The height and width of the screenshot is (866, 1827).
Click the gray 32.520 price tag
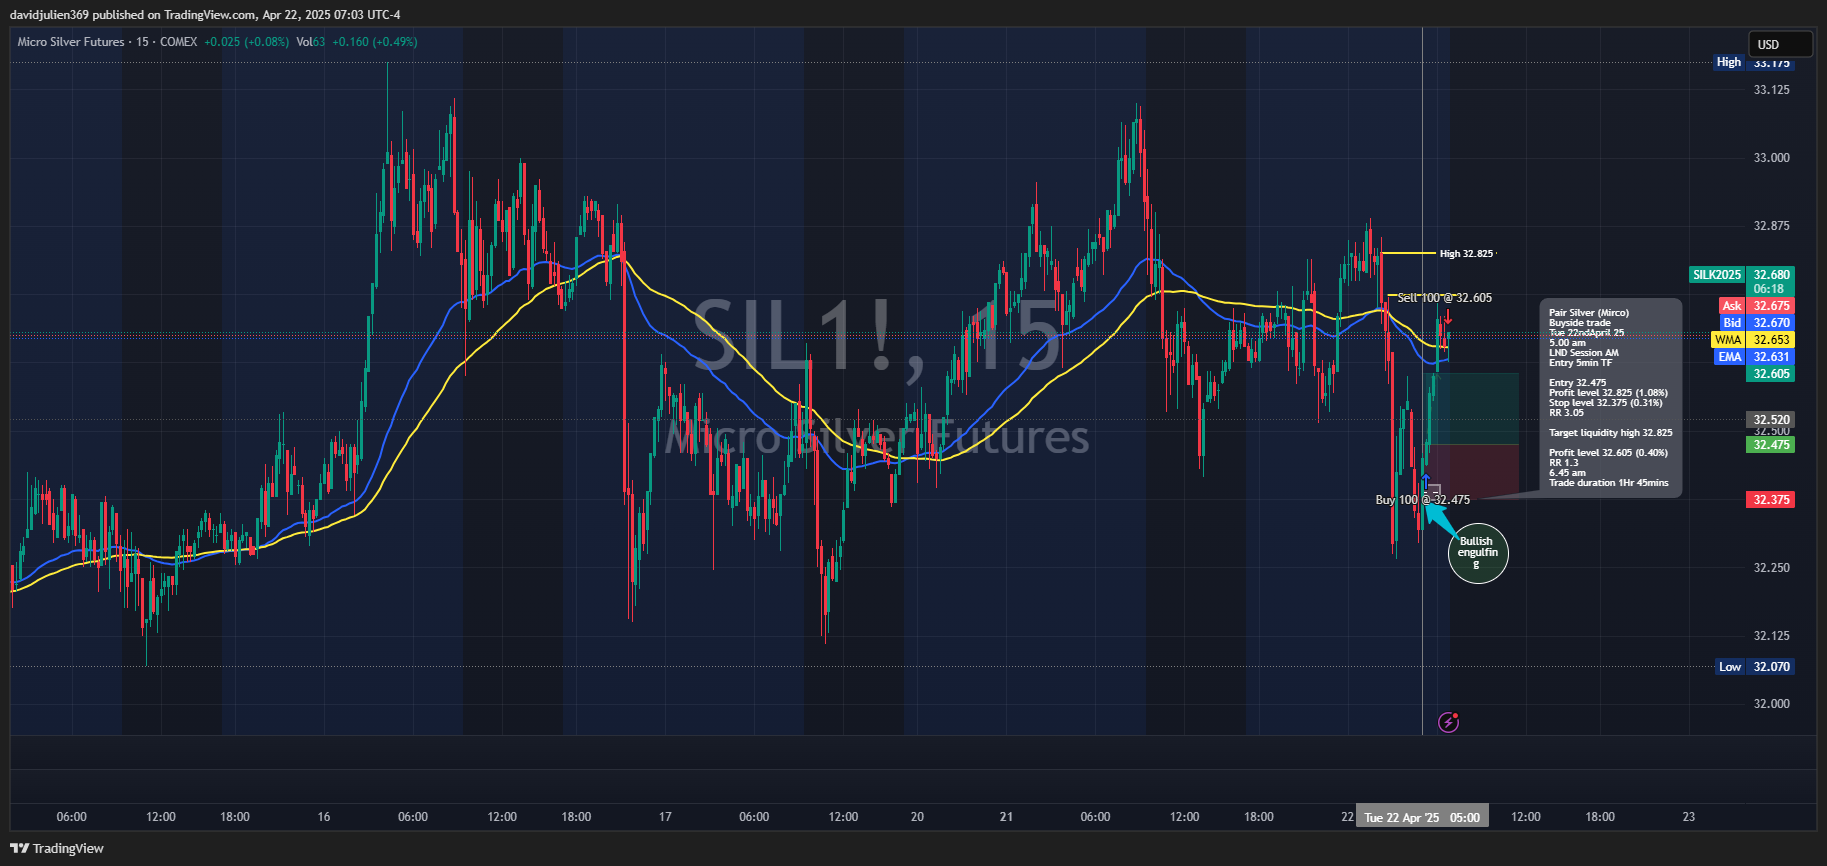1770,420
